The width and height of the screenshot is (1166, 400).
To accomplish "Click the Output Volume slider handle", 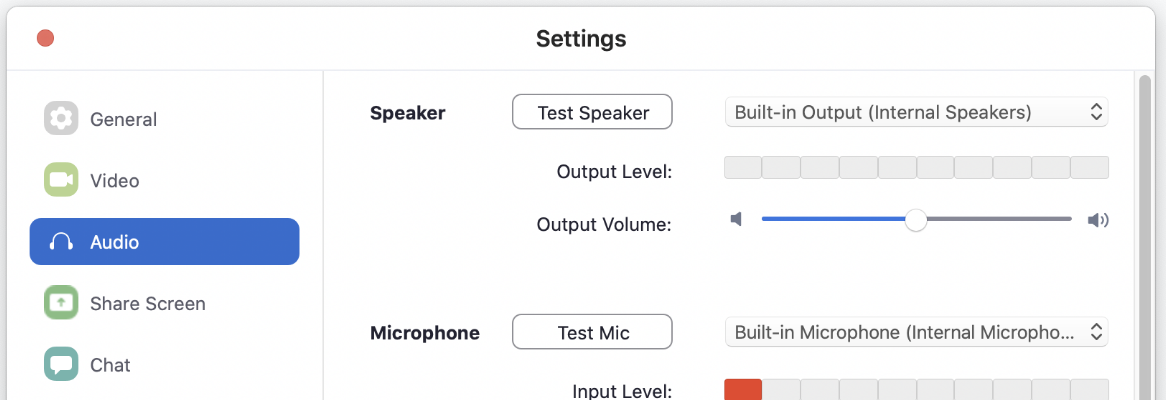I will tap(915, 219).
